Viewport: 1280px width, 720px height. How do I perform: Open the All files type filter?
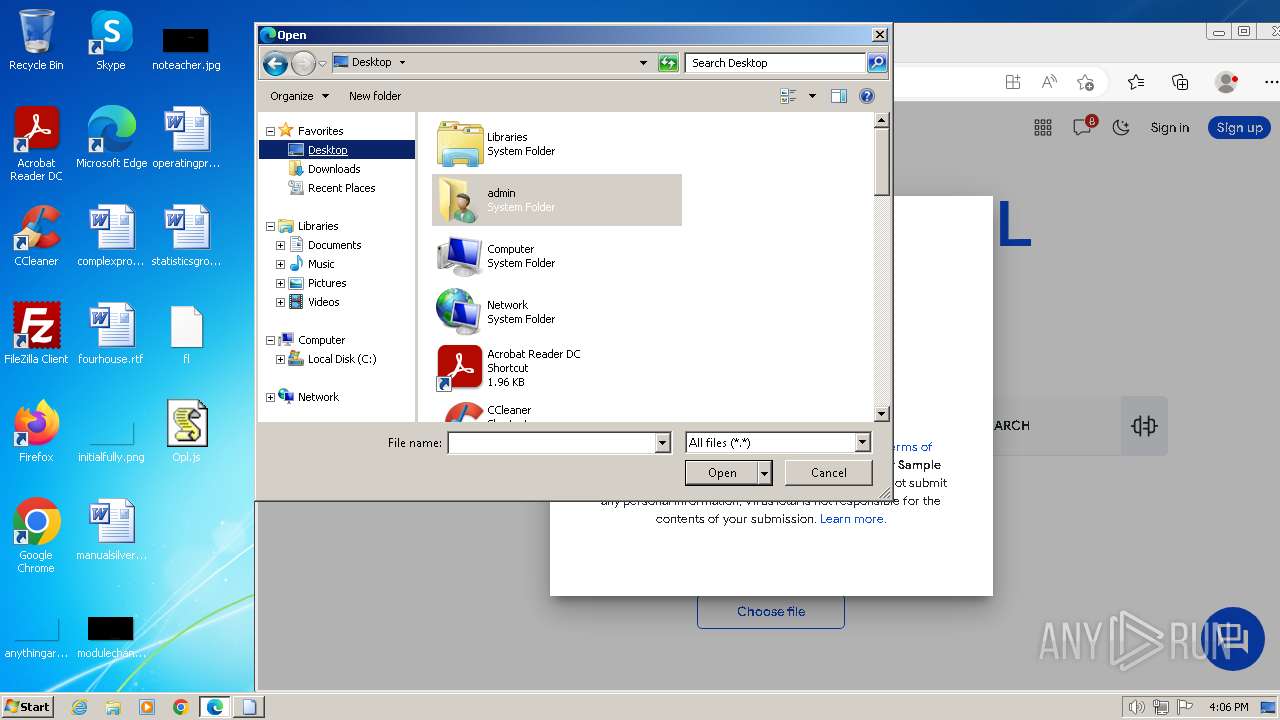777,443
